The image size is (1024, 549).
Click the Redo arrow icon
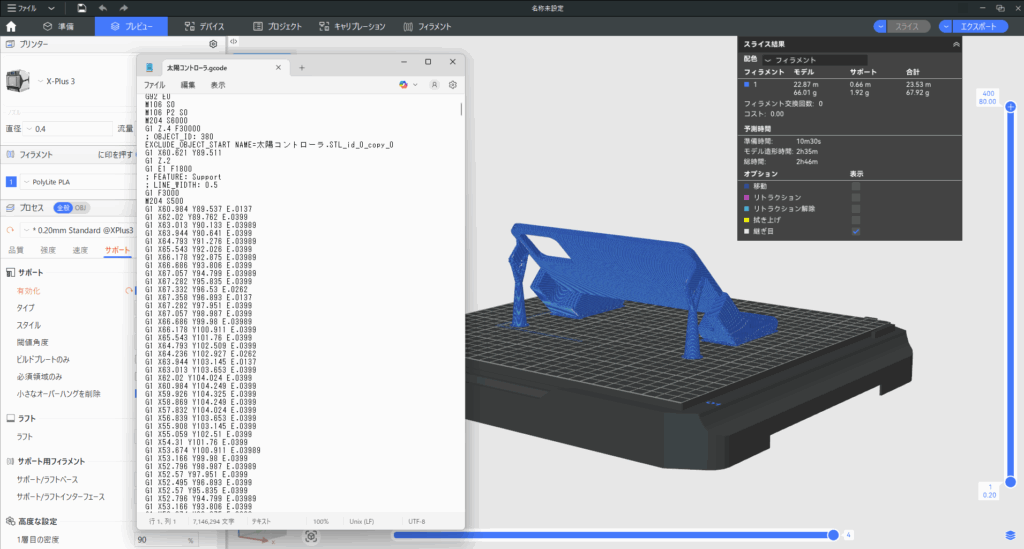[122, 8]
